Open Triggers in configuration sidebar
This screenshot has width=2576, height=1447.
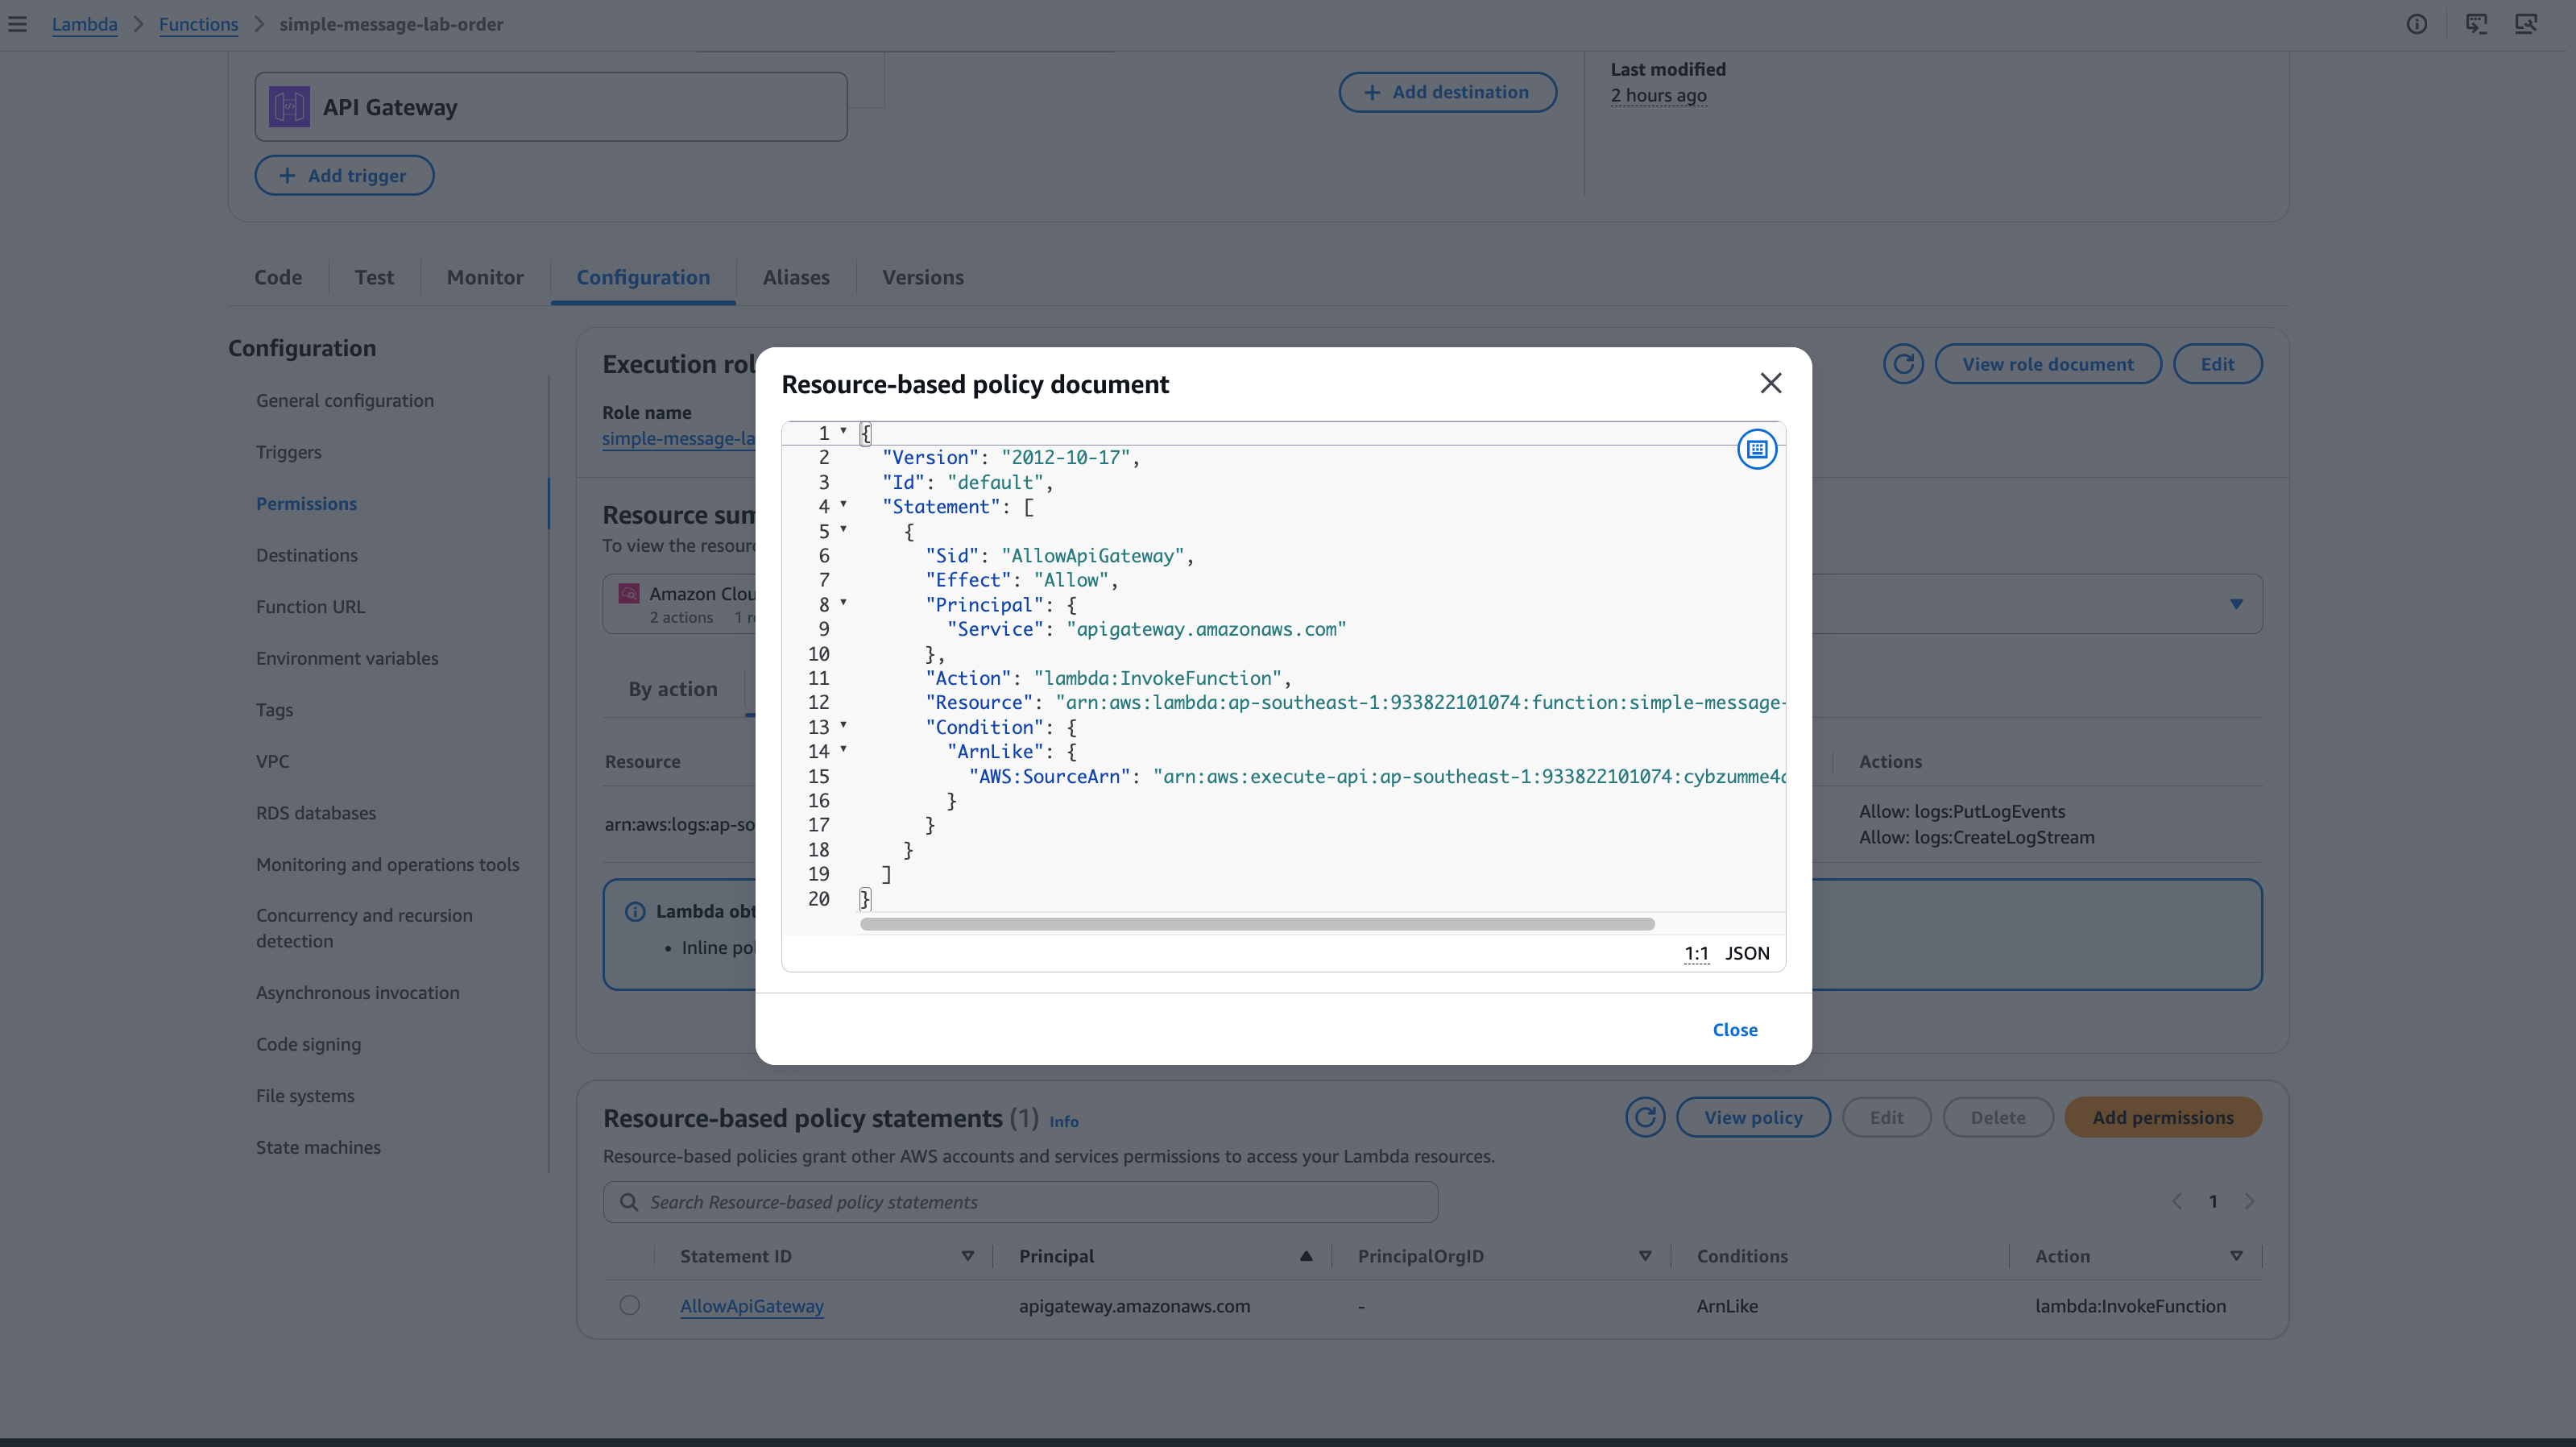click(289, 452)
